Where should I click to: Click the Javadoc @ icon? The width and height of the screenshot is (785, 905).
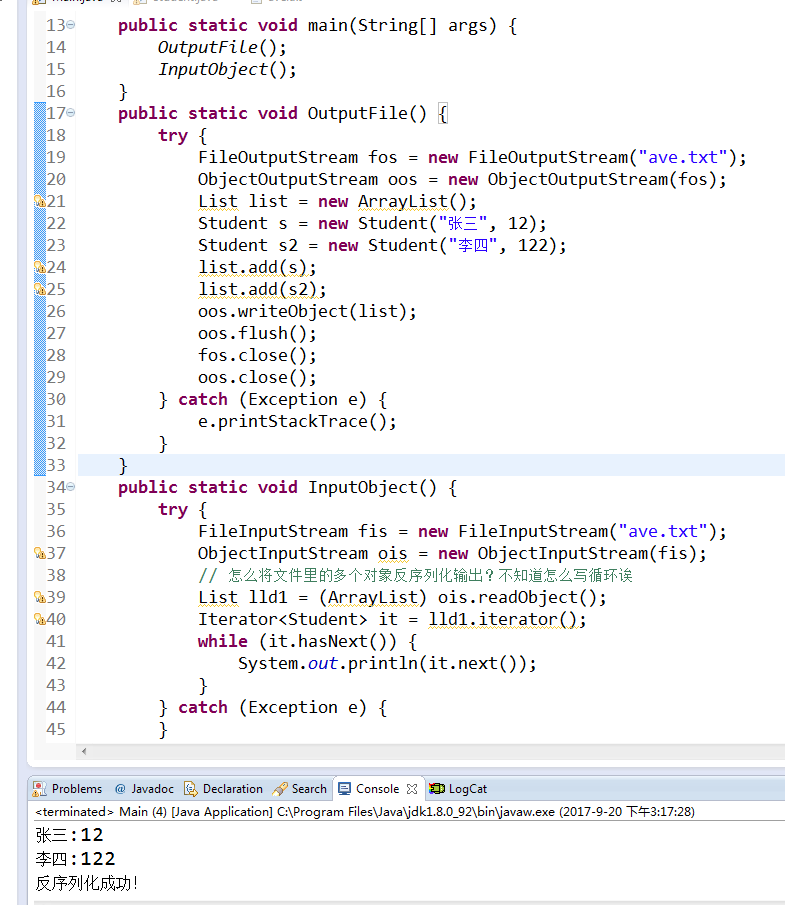click(x=120, y=789)
